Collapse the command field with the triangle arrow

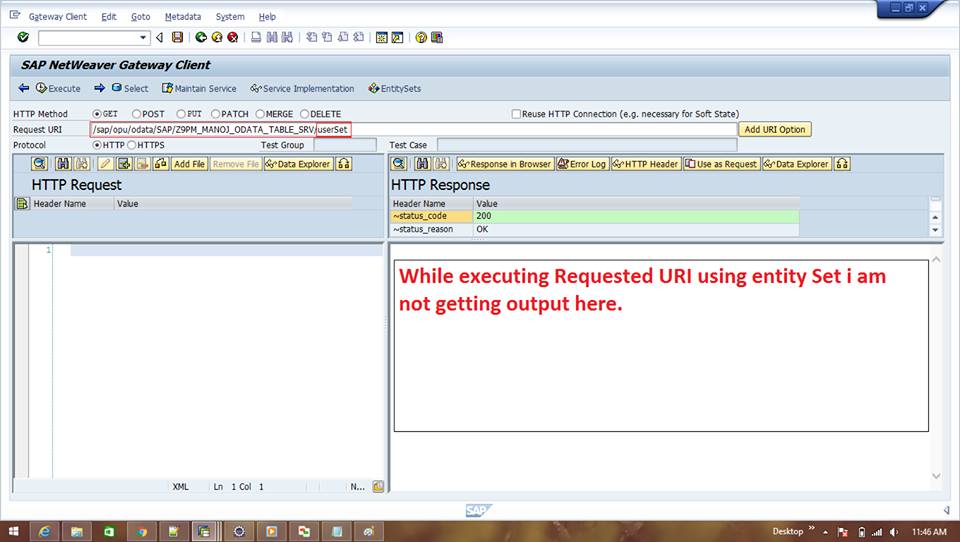(x=159, y=37)
